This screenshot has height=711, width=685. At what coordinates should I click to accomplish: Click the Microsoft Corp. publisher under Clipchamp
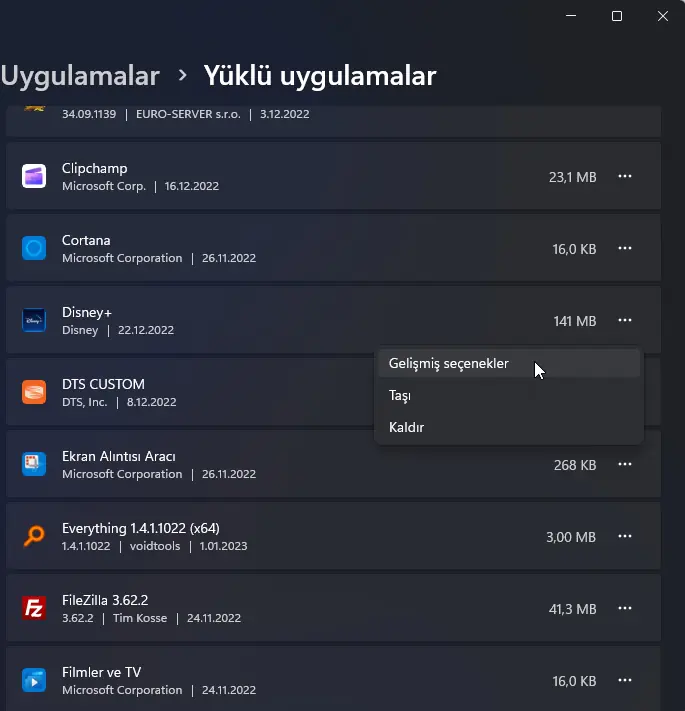point(104,186)
